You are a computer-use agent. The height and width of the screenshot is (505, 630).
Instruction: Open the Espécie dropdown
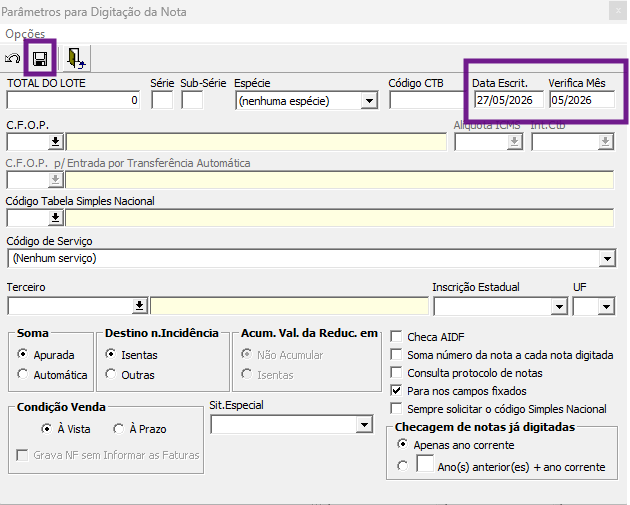tap(369, 101)
